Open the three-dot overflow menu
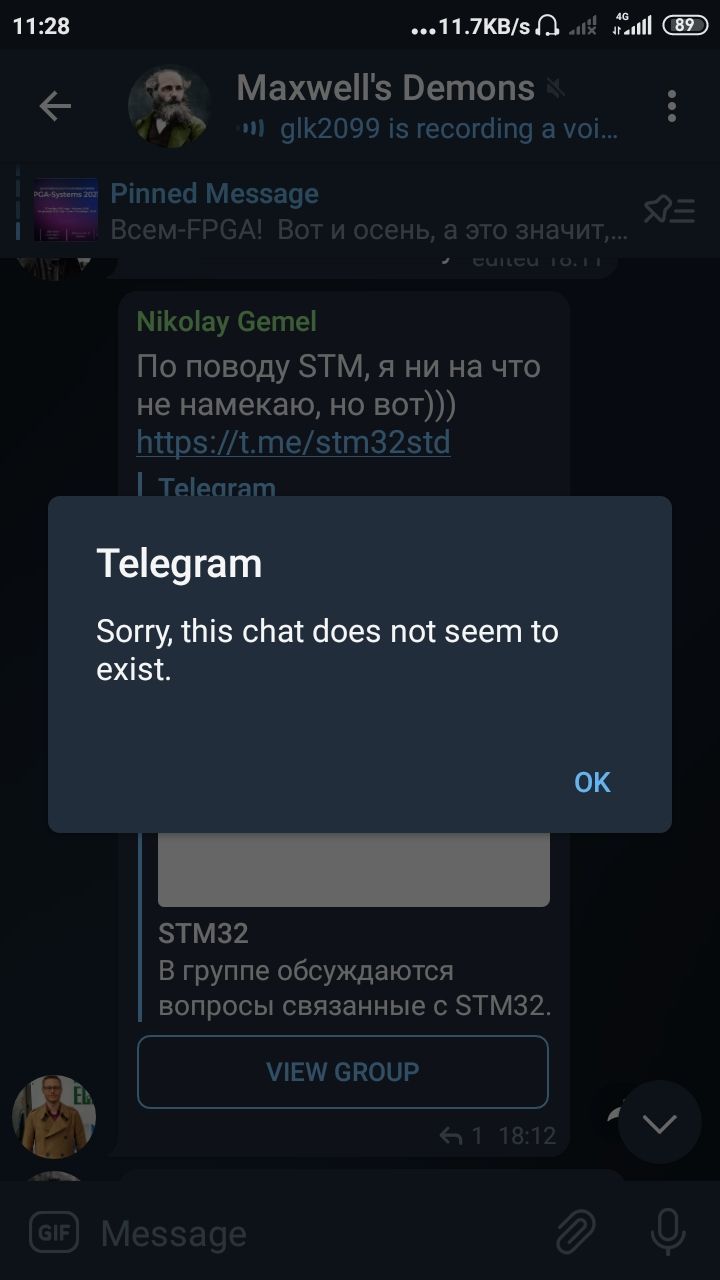Screen dimensions: 720x1280 pos(672,106)
